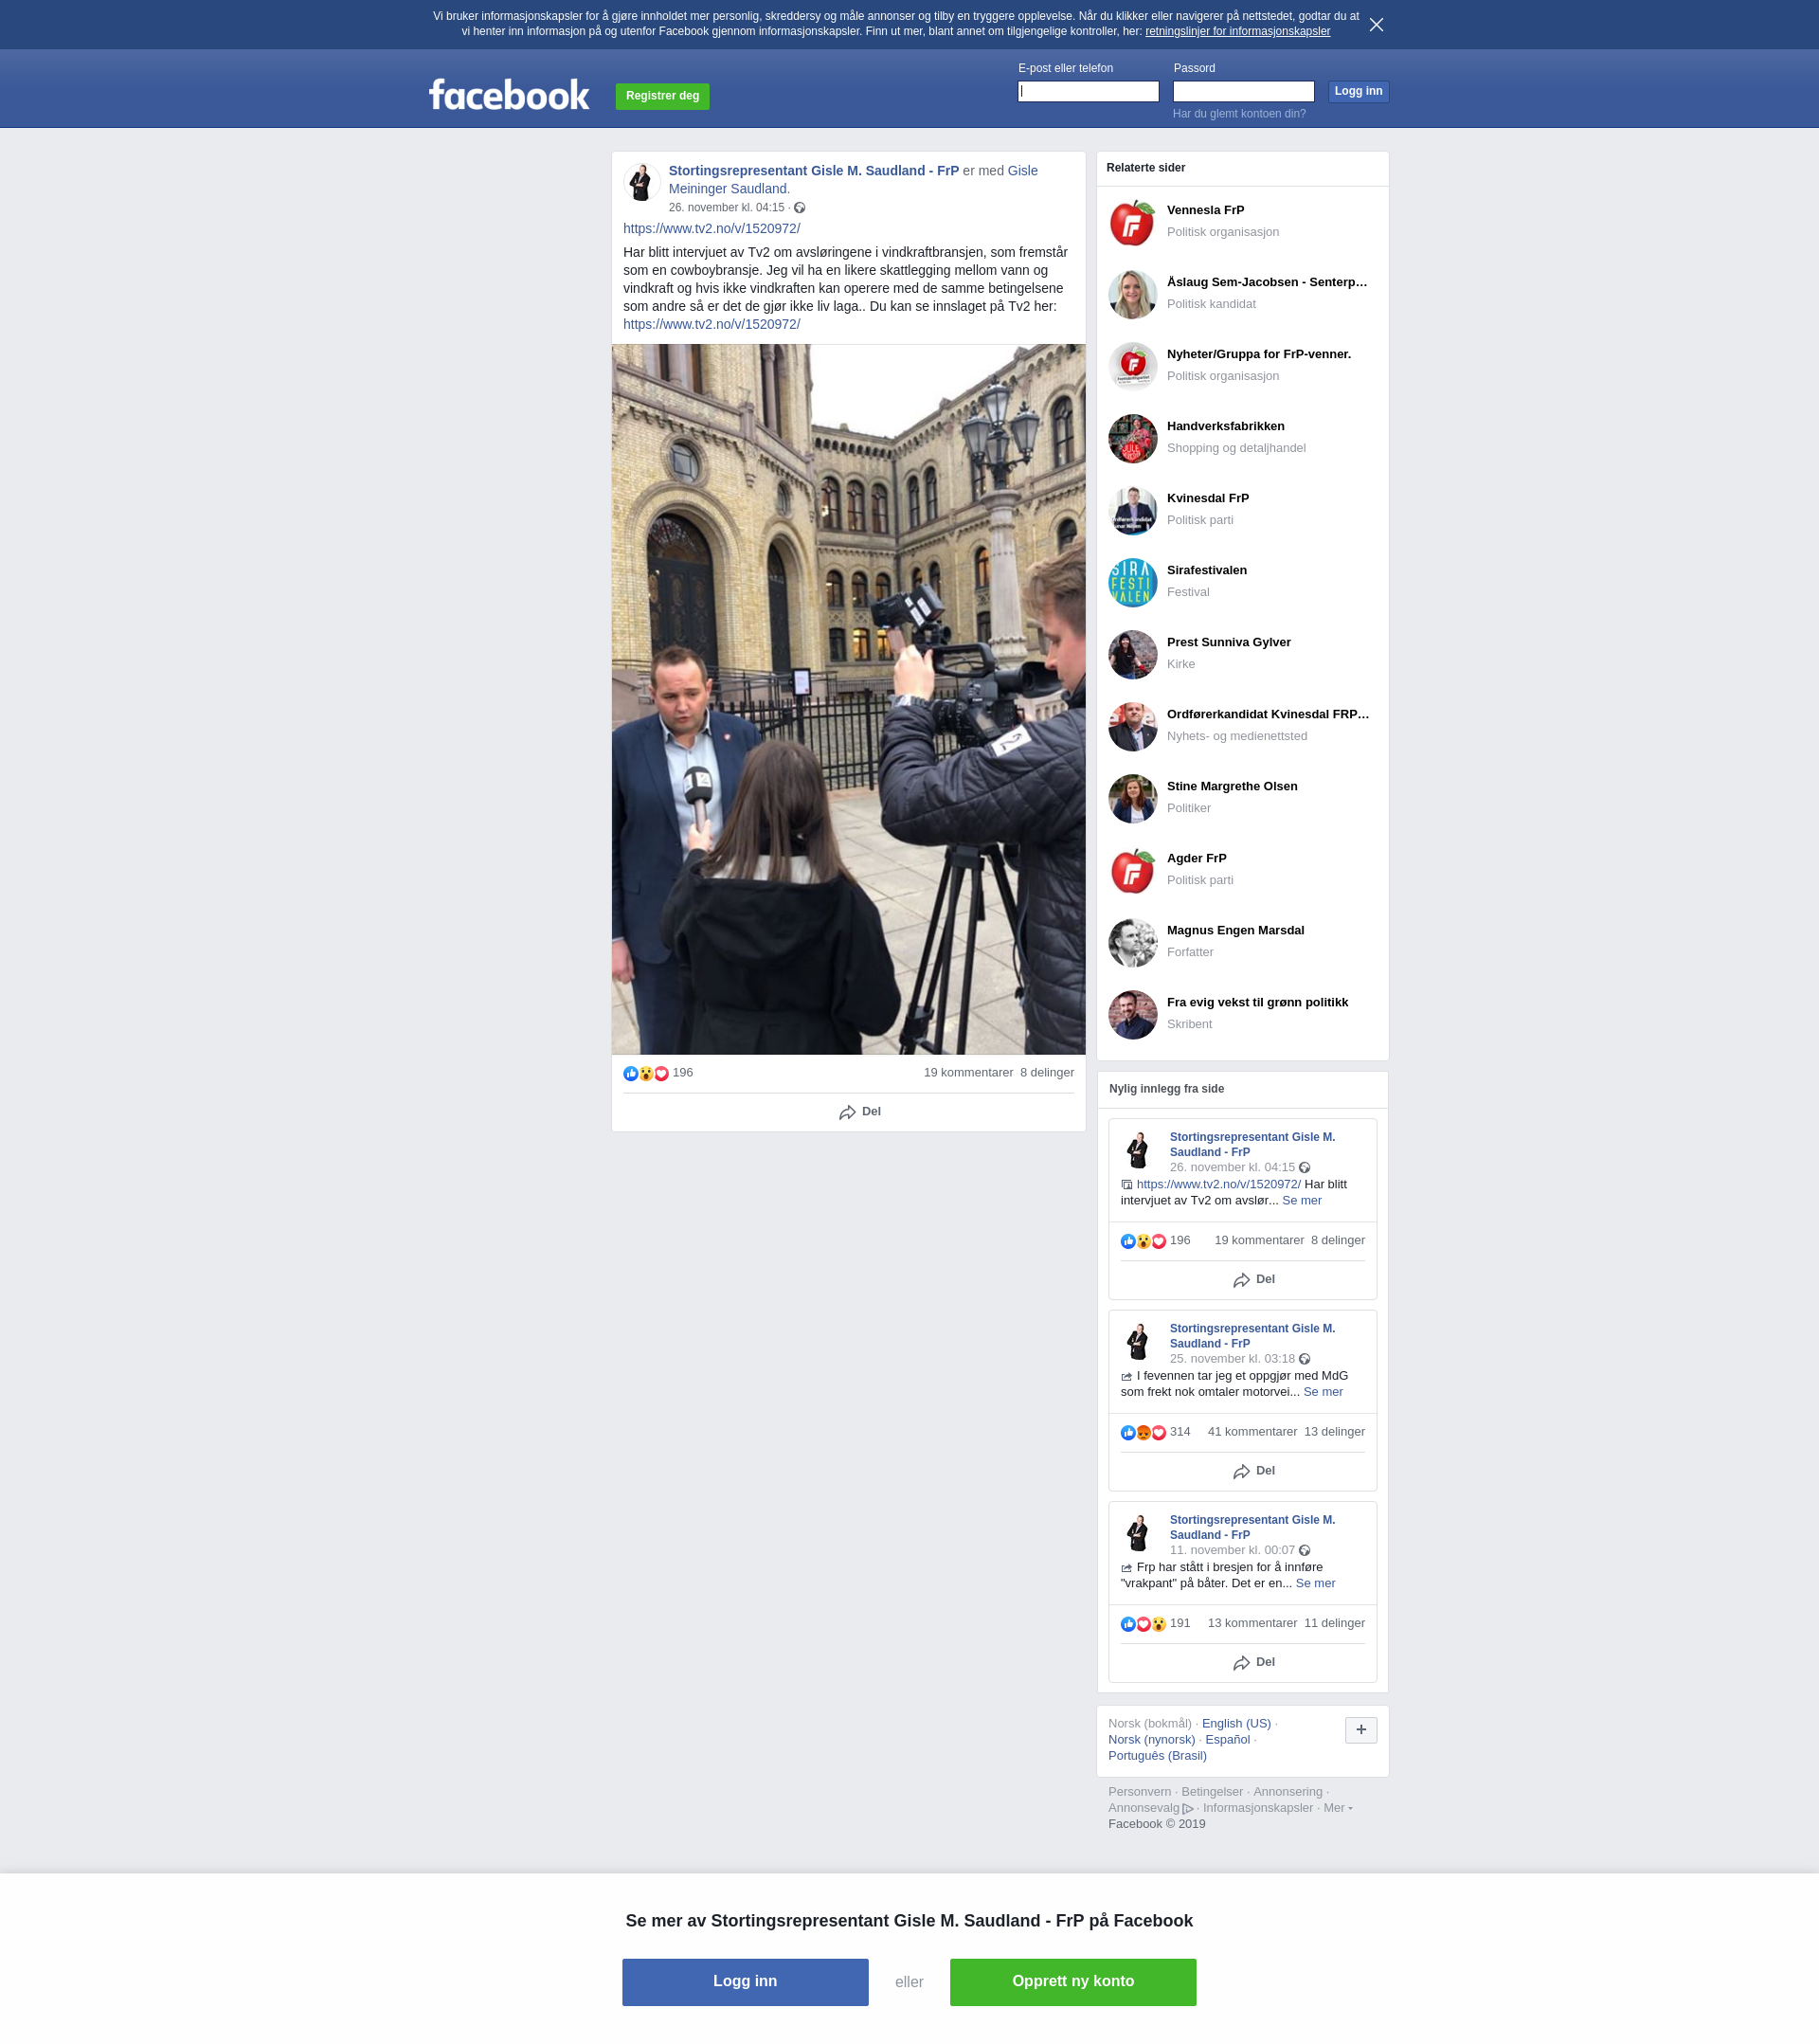The height and width of the screenshot is (2044, 1819).
Task: Switch language to Norsk (nynorsk)
Action: point(1151,1739)
